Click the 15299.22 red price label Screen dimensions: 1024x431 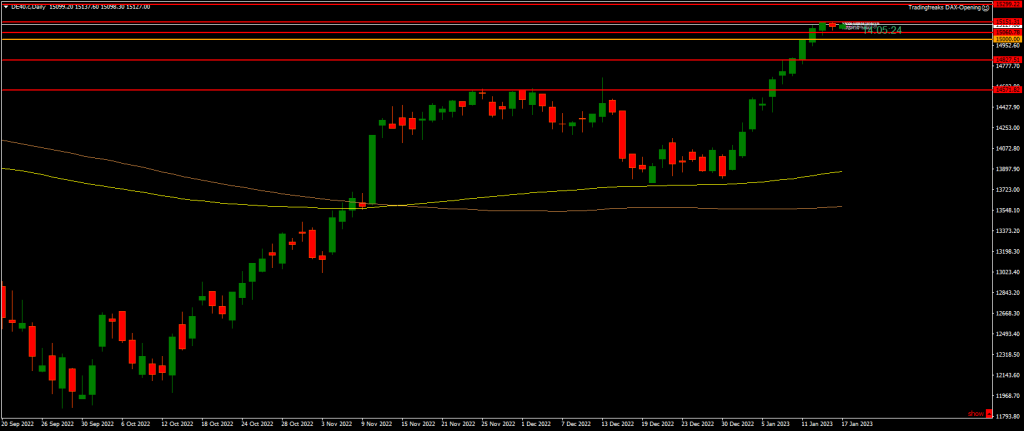click(1007, 4)
